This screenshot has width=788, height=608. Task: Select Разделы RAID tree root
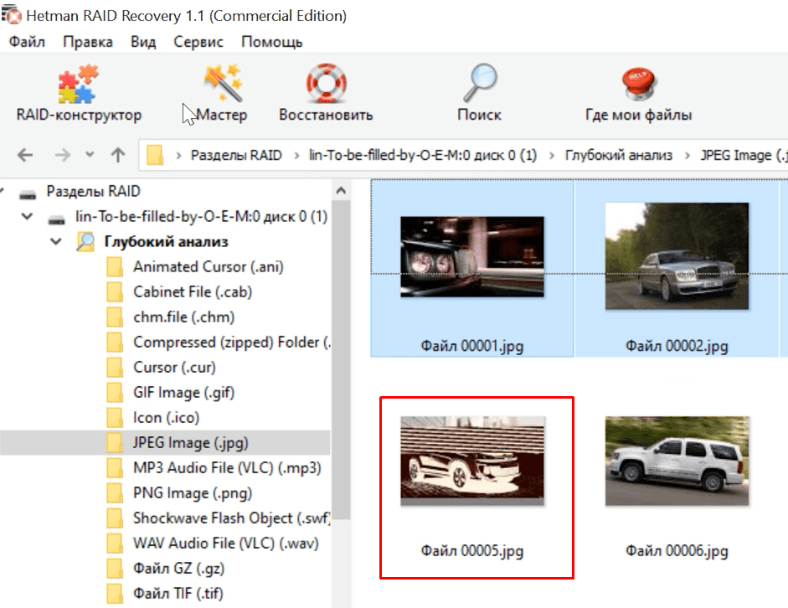point(93,191)
